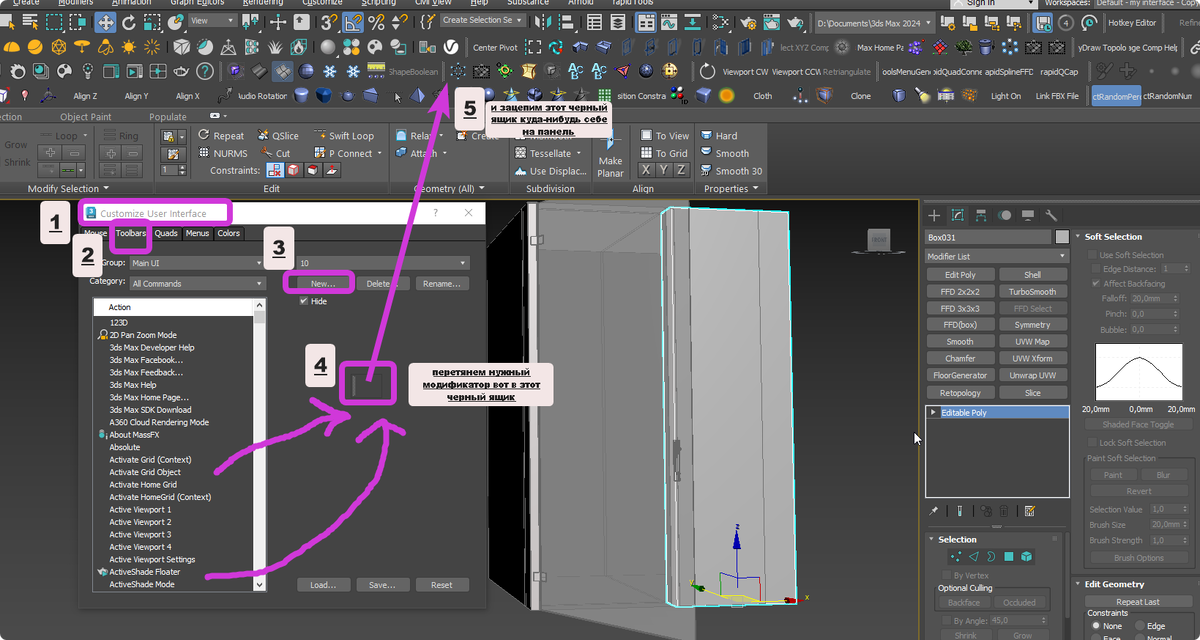Select the Move tool in main toolbar

tap(105, 21)
